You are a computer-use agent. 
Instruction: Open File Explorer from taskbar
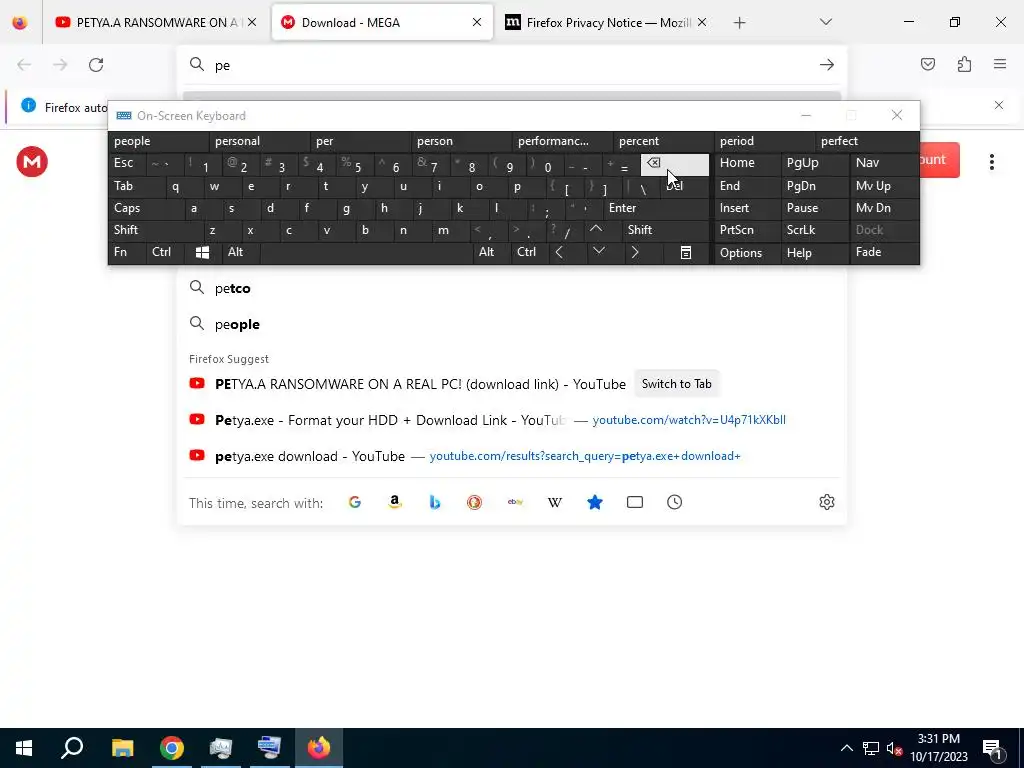click(122, 748)
